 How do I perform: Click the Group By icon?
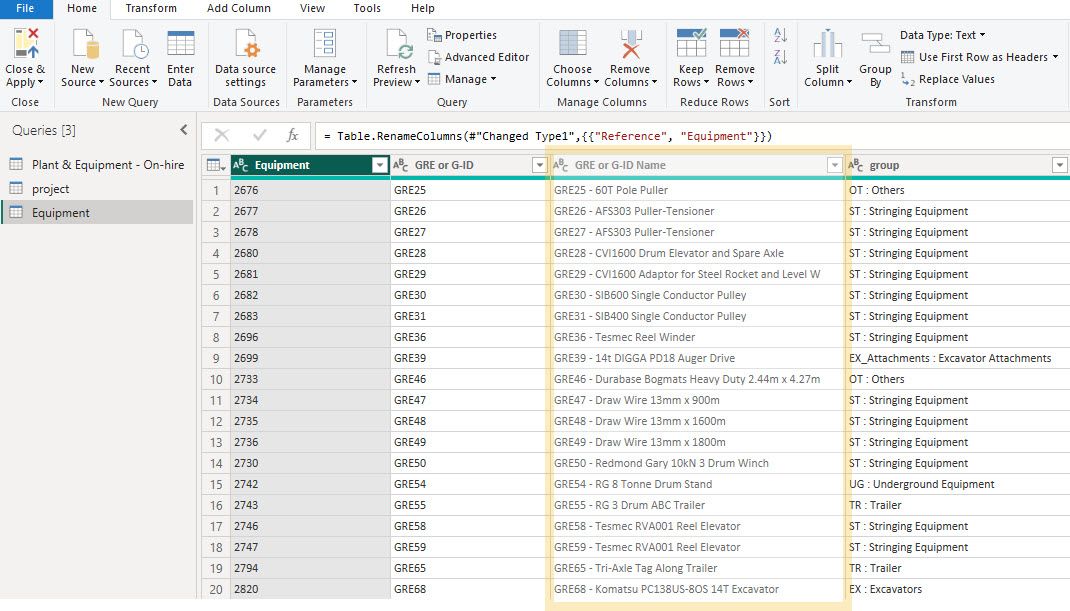pyautogui.click(x=875, y=44)
